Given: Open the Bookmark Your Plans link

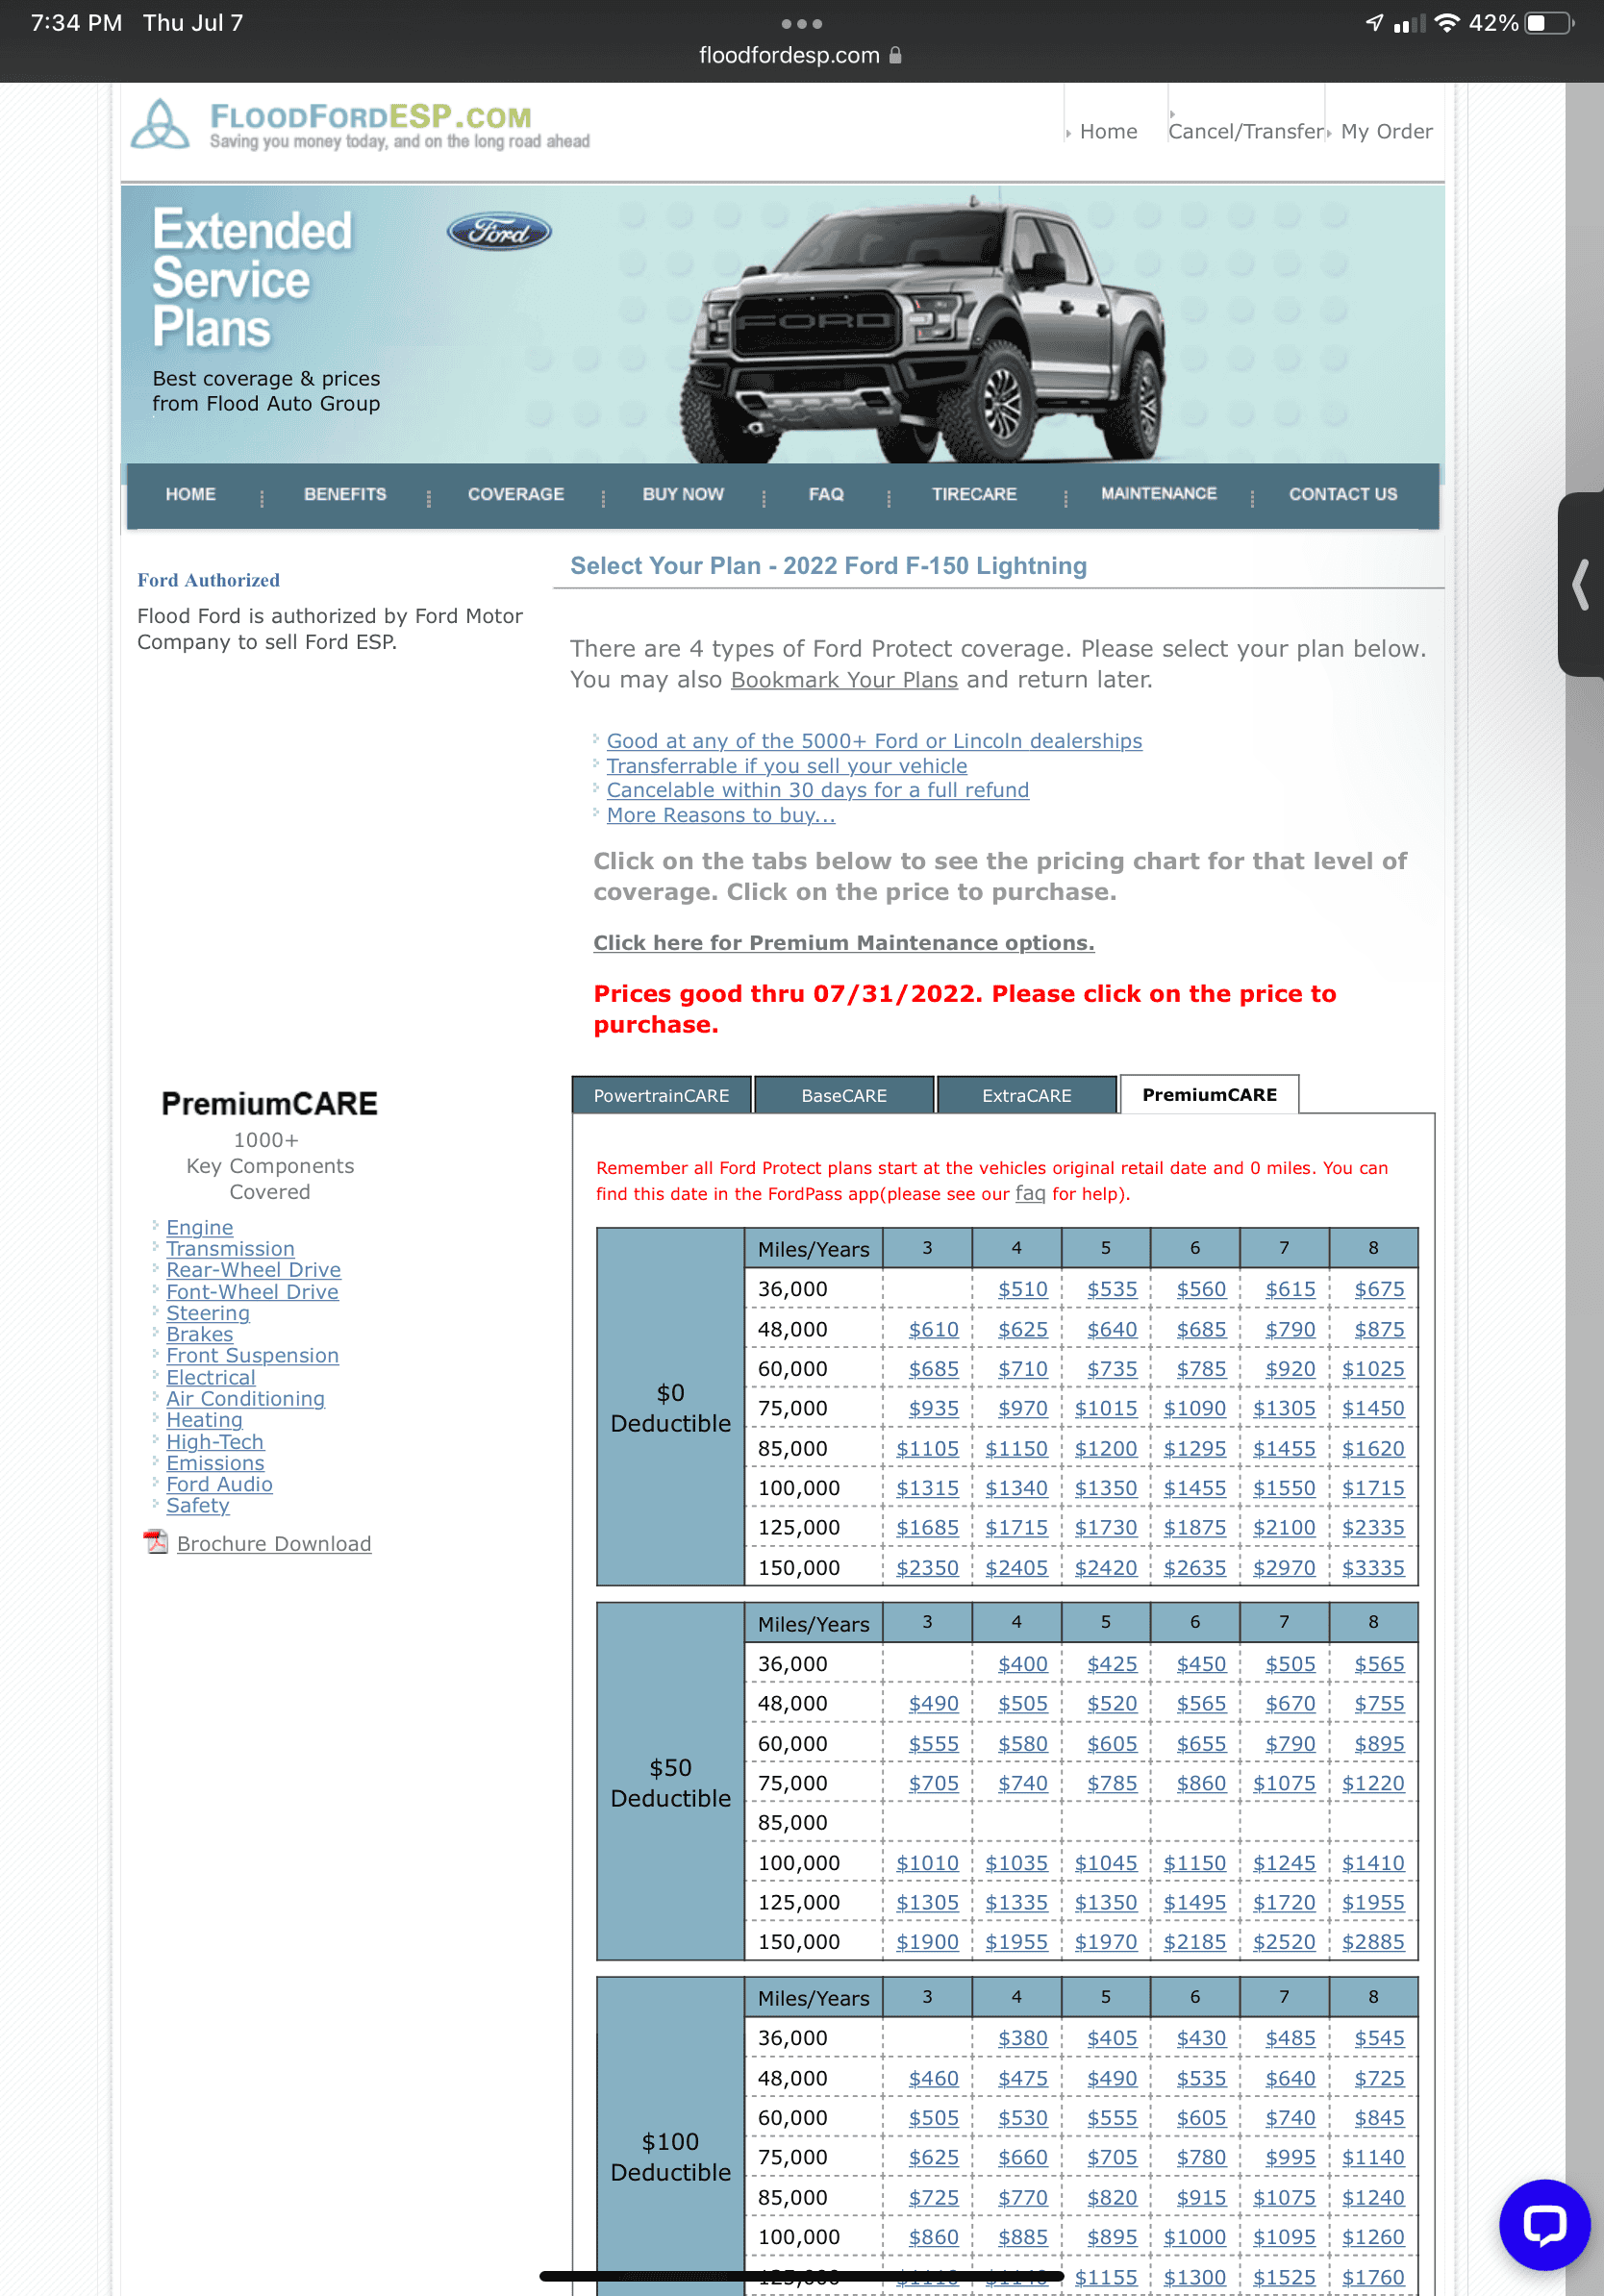Looking at the screenshot, I should tap(844, 679).
